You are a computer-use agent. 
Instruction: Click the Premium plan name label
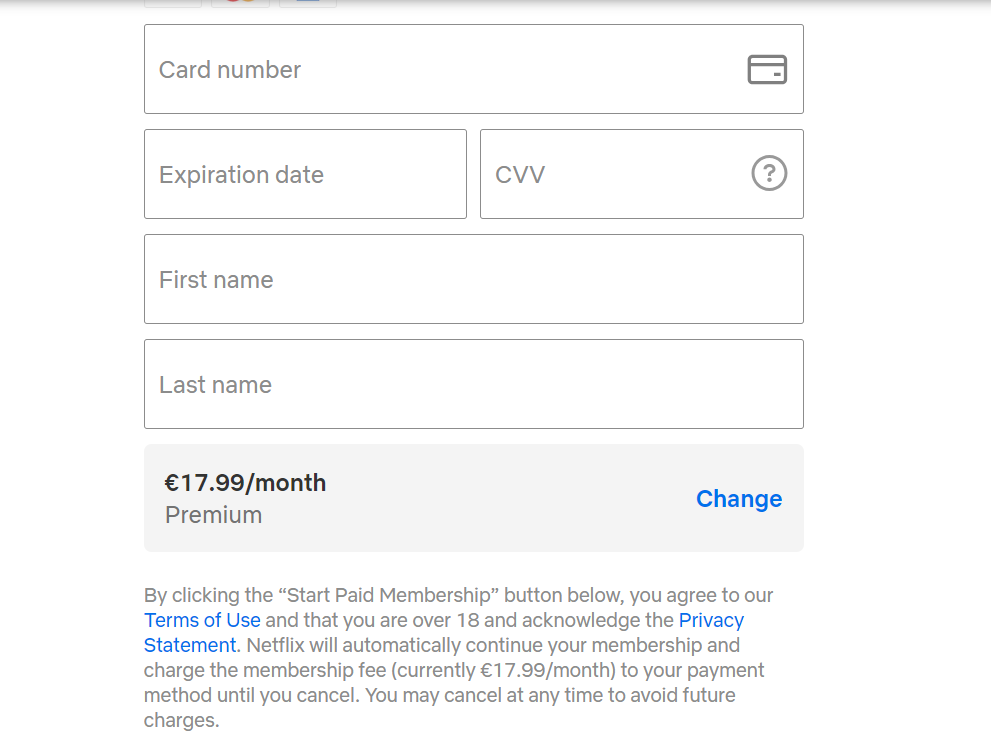coord(214,515)
